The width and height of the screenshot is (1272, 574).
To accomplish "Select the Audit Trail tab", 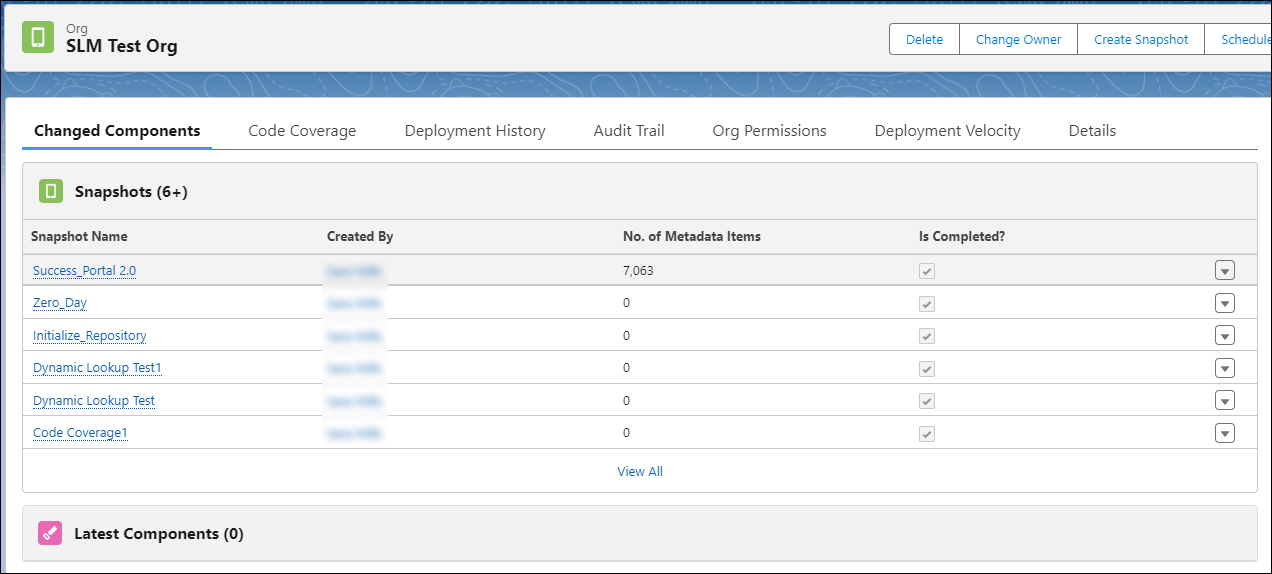I will click(x=629, y=131).
